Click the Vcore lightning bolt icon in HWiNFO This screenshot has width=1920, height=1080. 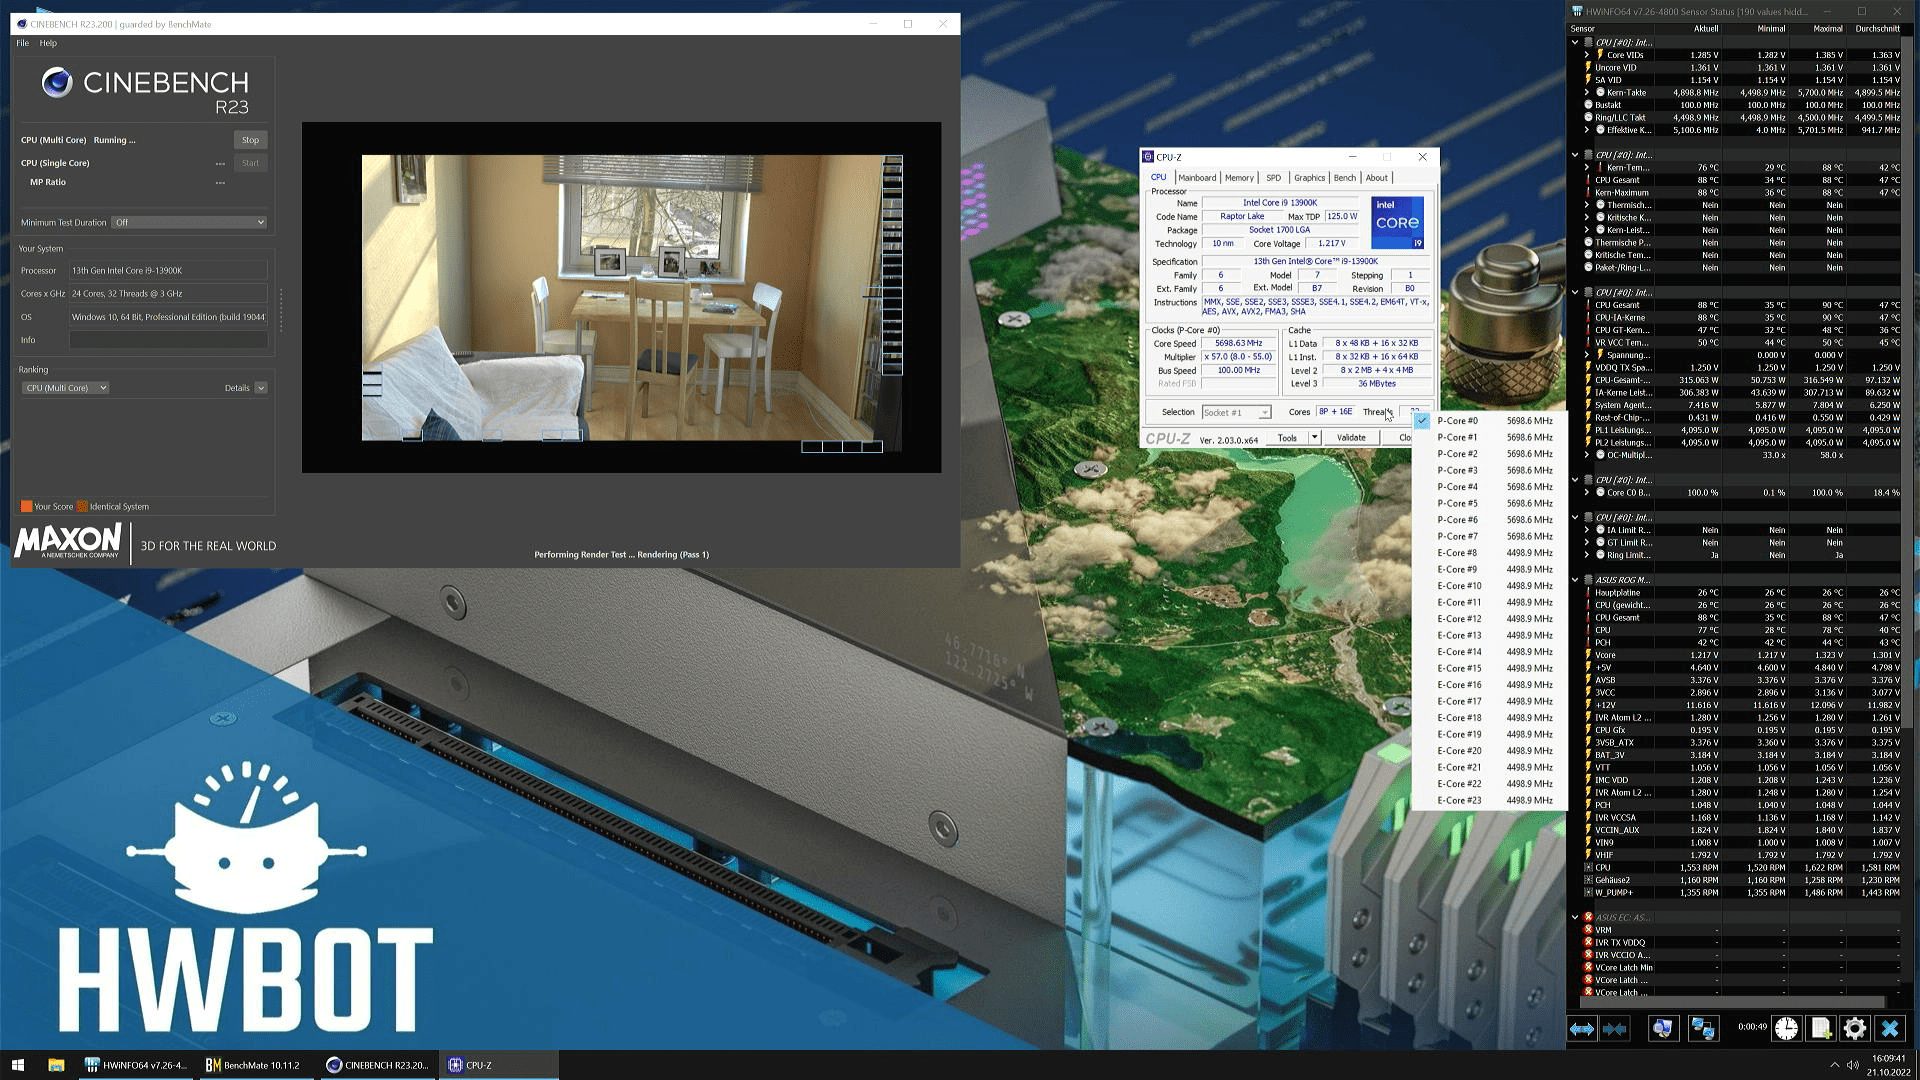[1588, 655]
